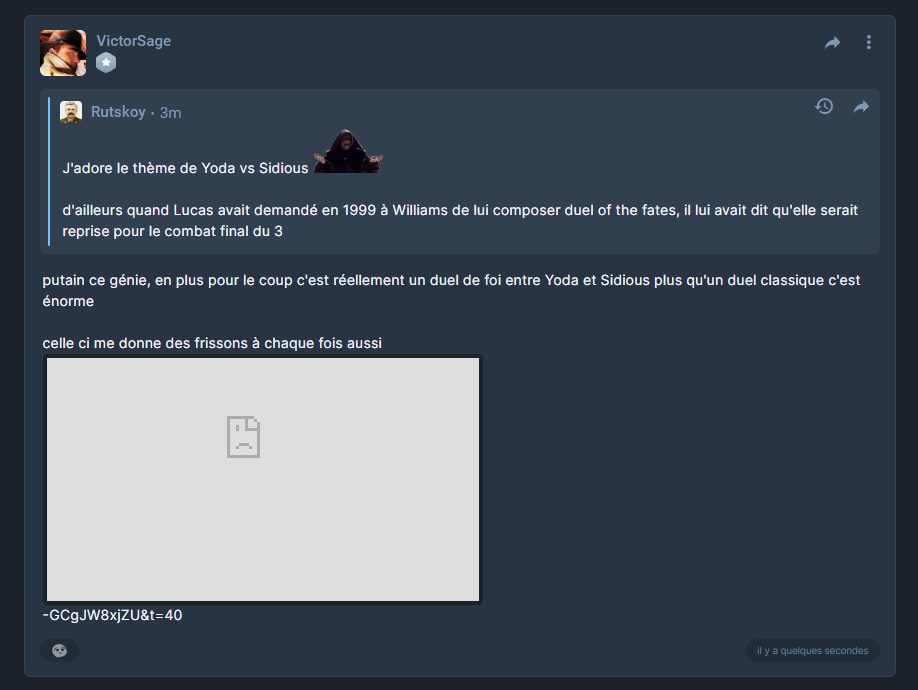Open the three-dot post options menu
The image size is (918, 690).
point(869,42)
